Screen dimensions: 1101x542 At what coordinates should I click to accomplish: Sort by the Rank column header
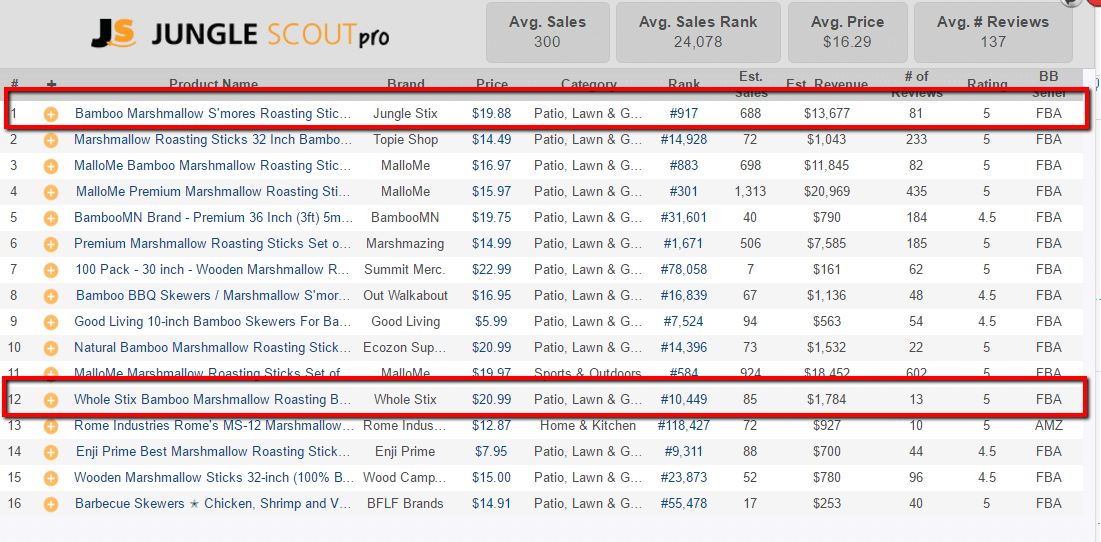684,84
